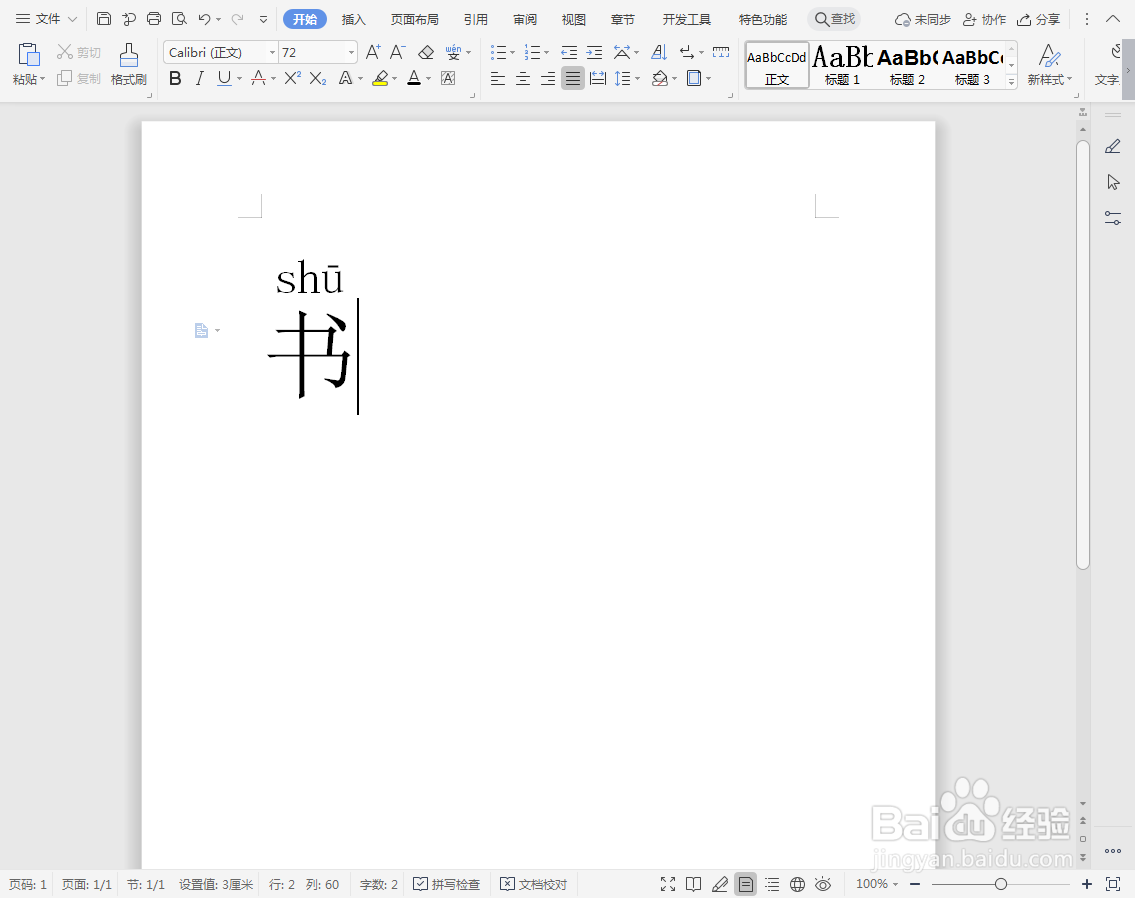
Task: Click the Cut (剪切) button
Action: point(79,52)
